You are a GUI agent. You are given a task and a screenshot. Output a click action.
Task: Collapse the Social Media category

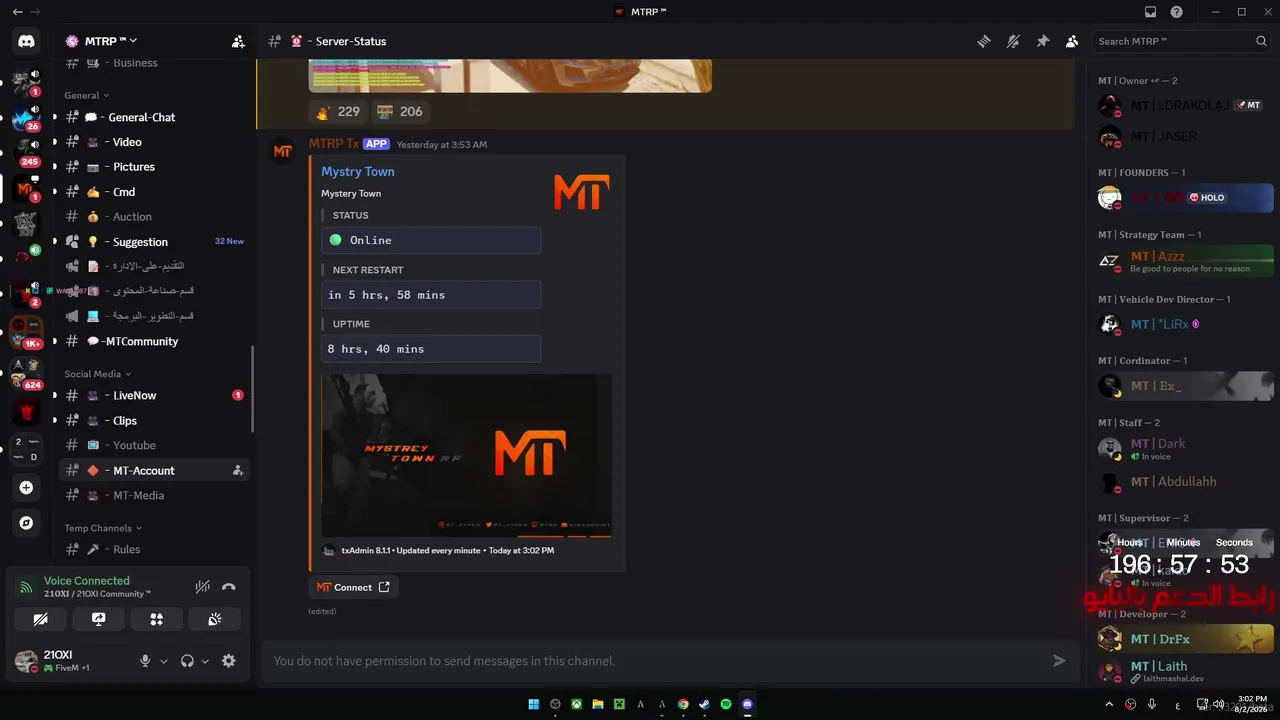click(98, 374)
